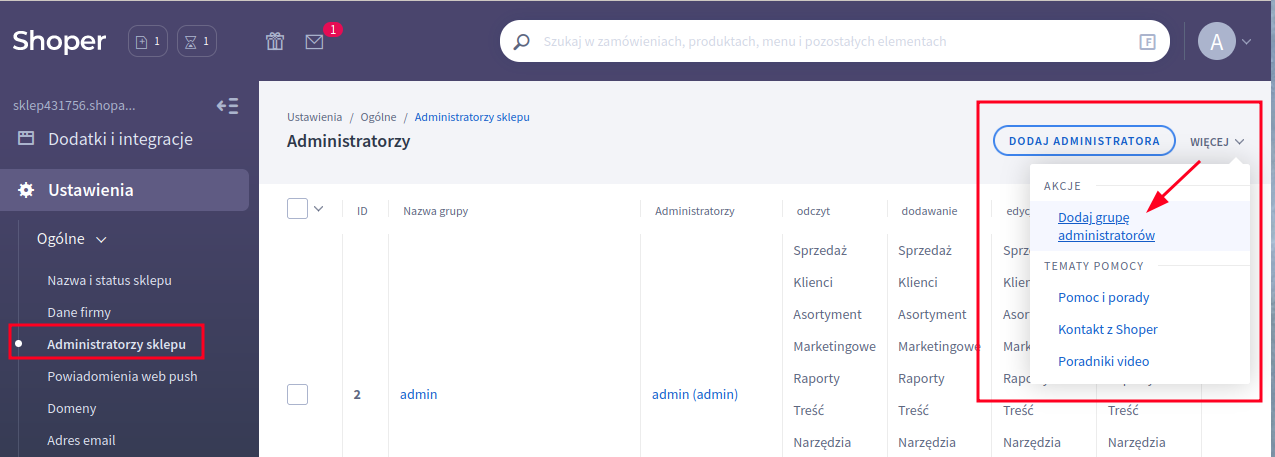Sort by ID column header
The width and height of the screenshot is (1275, 457).
tap(362, 211)
